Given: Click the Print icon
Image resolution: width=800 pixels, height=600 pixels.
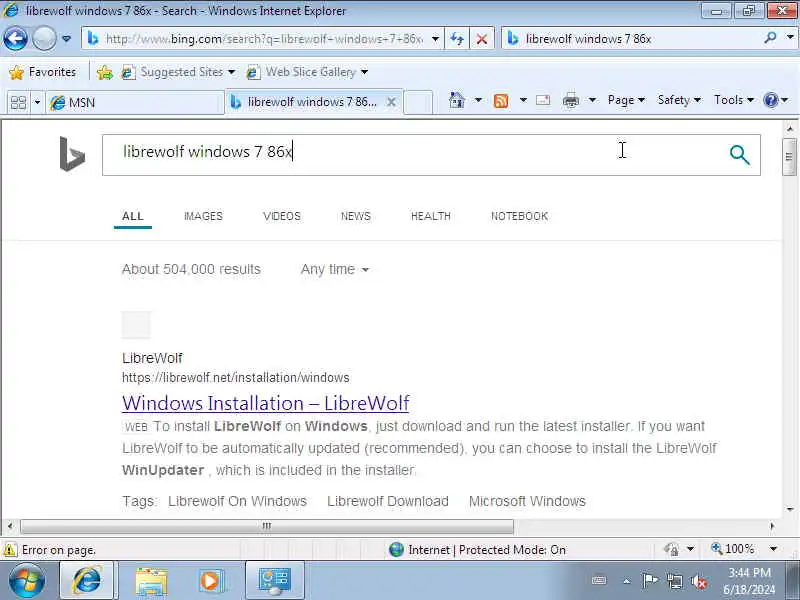Looking at the screenshot, I should pyautogui.click(x=571, y=101).
